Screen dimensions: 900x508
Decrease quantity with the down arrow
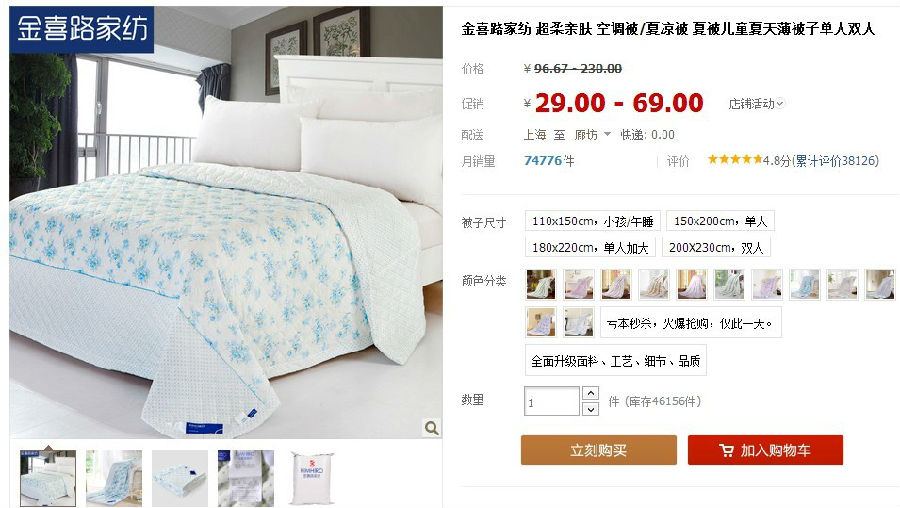coord(591,409)
